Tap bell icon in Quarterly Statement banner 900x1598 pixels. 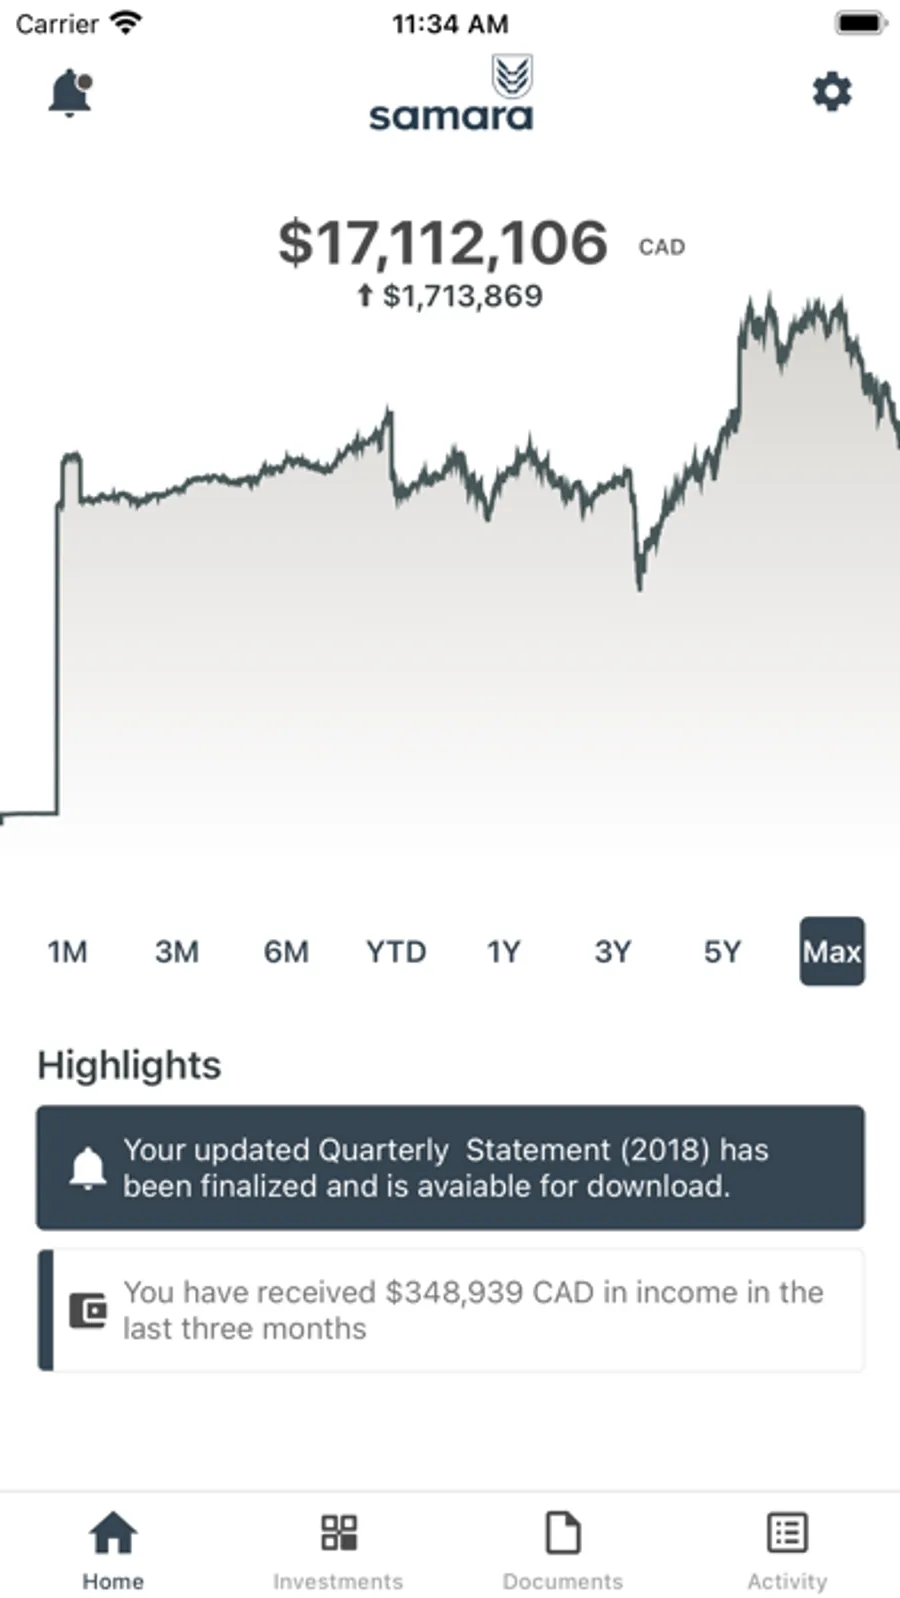pyautogui.click(x=88, y=1168)
